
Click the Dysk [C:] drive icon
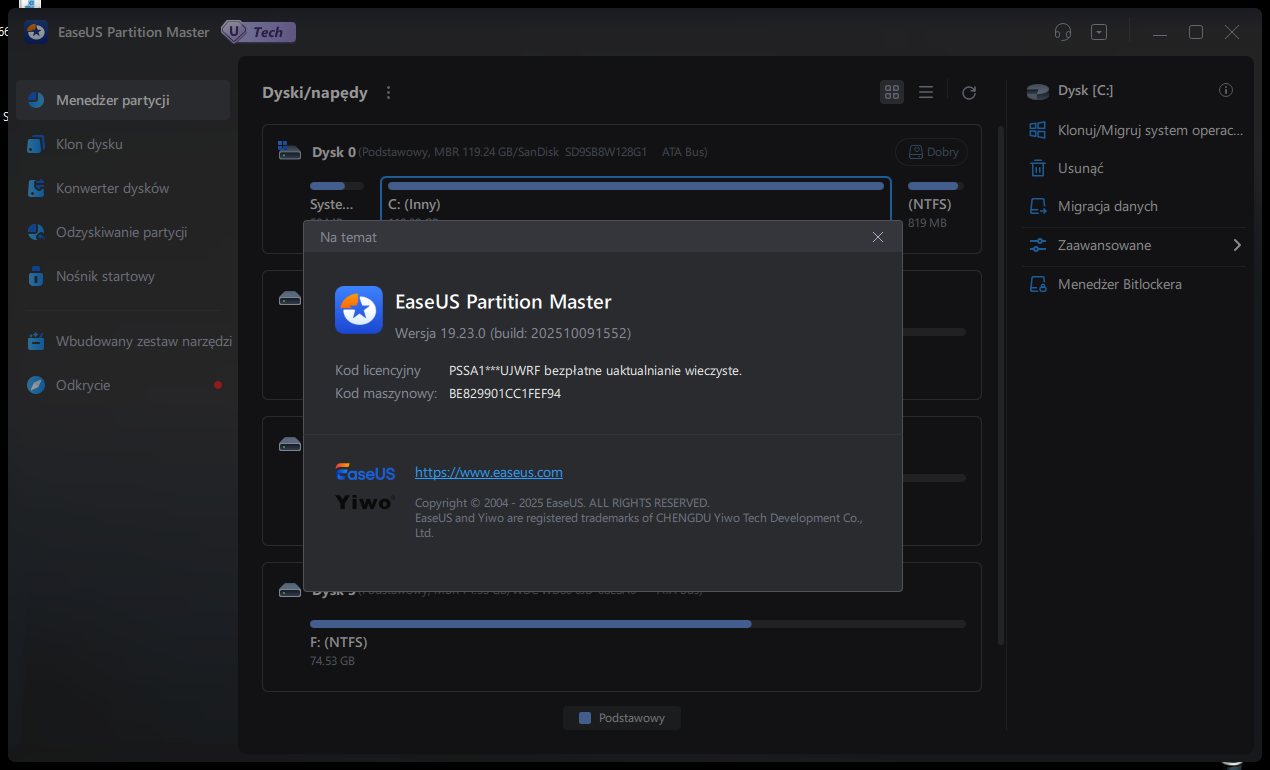[x=1039, y=91]
